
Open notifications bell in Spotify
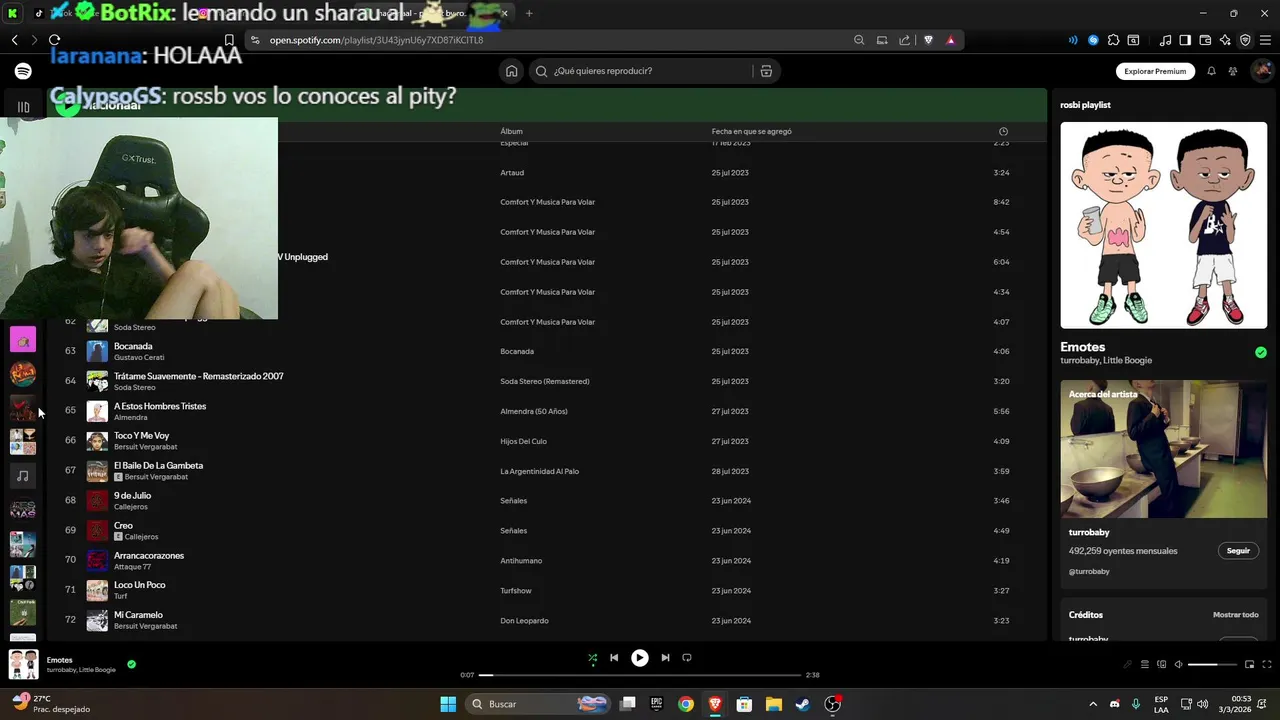1211,71
